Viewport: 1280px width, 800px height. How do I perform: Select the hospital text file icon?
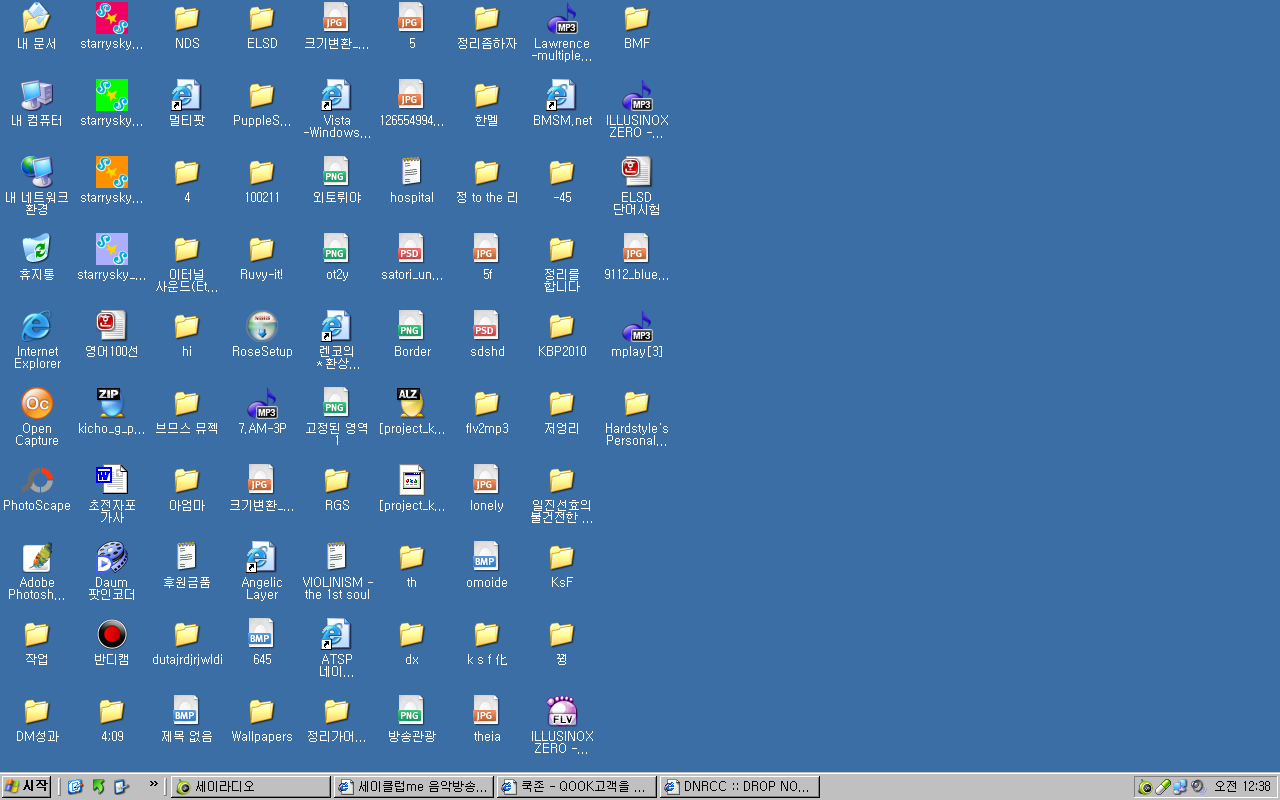pyautogui.click(x=412, y=173)
